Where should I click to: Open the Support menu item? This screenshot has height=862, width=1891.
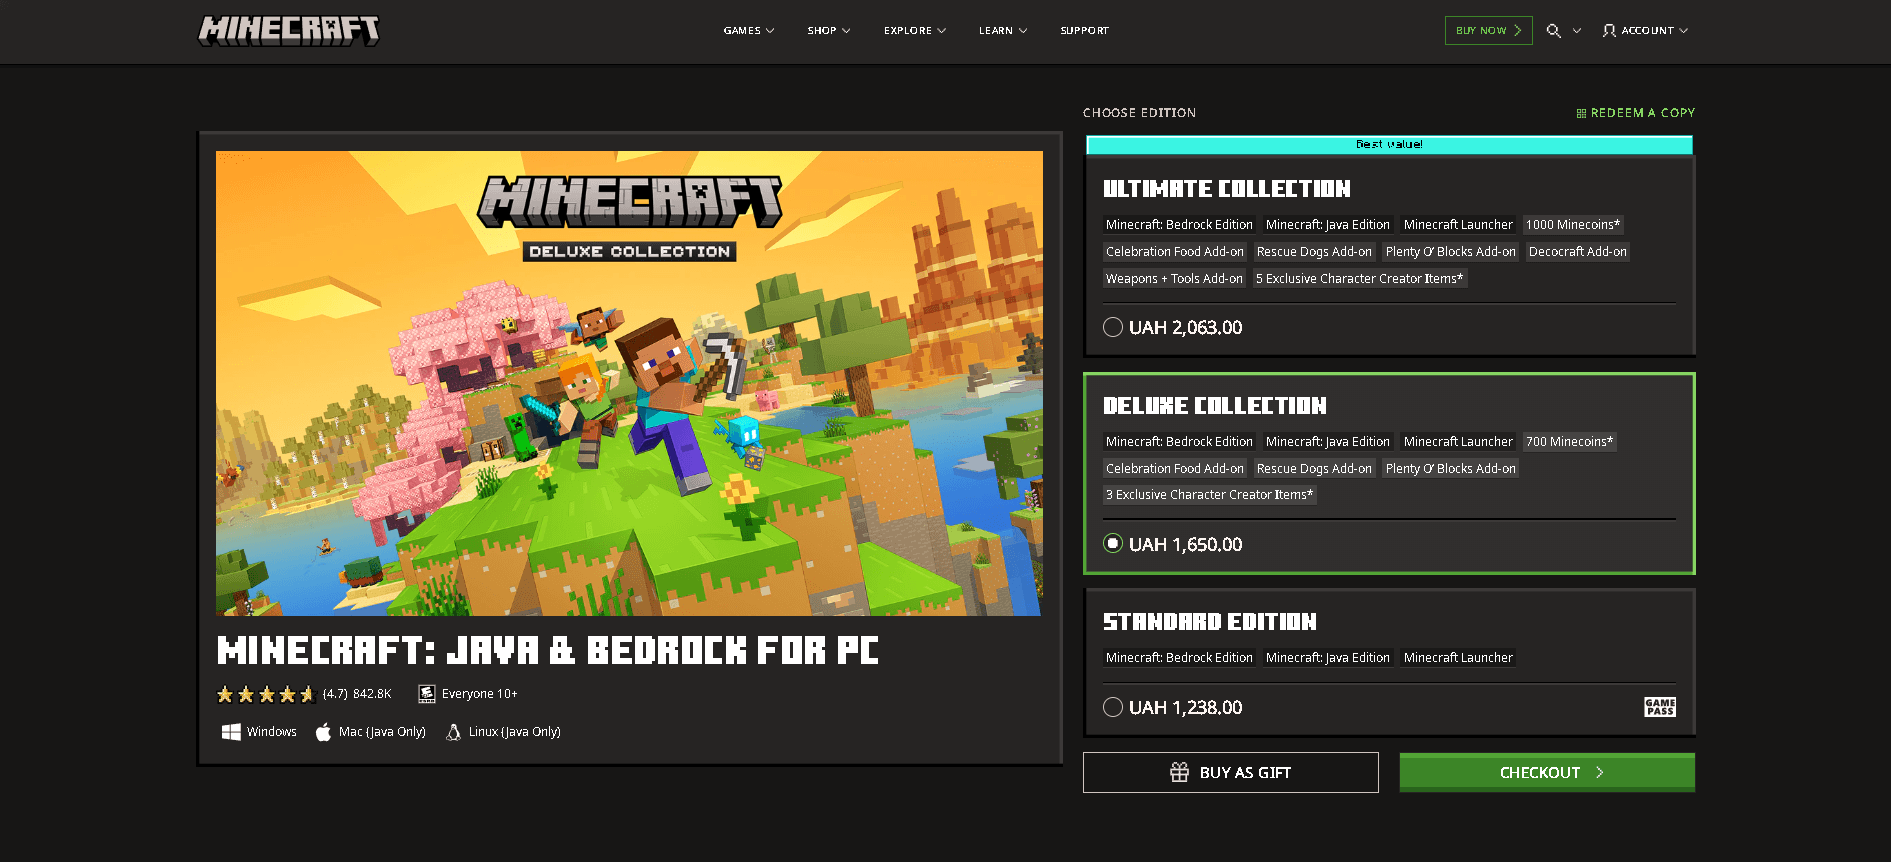tap(1085, 31)
